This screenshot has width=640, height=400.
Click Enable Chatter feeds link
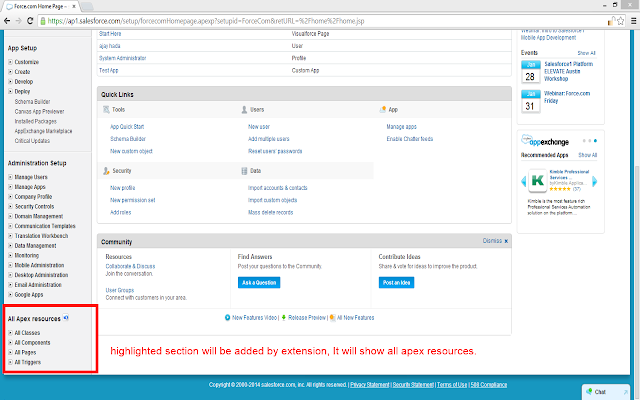coord(410,139)
